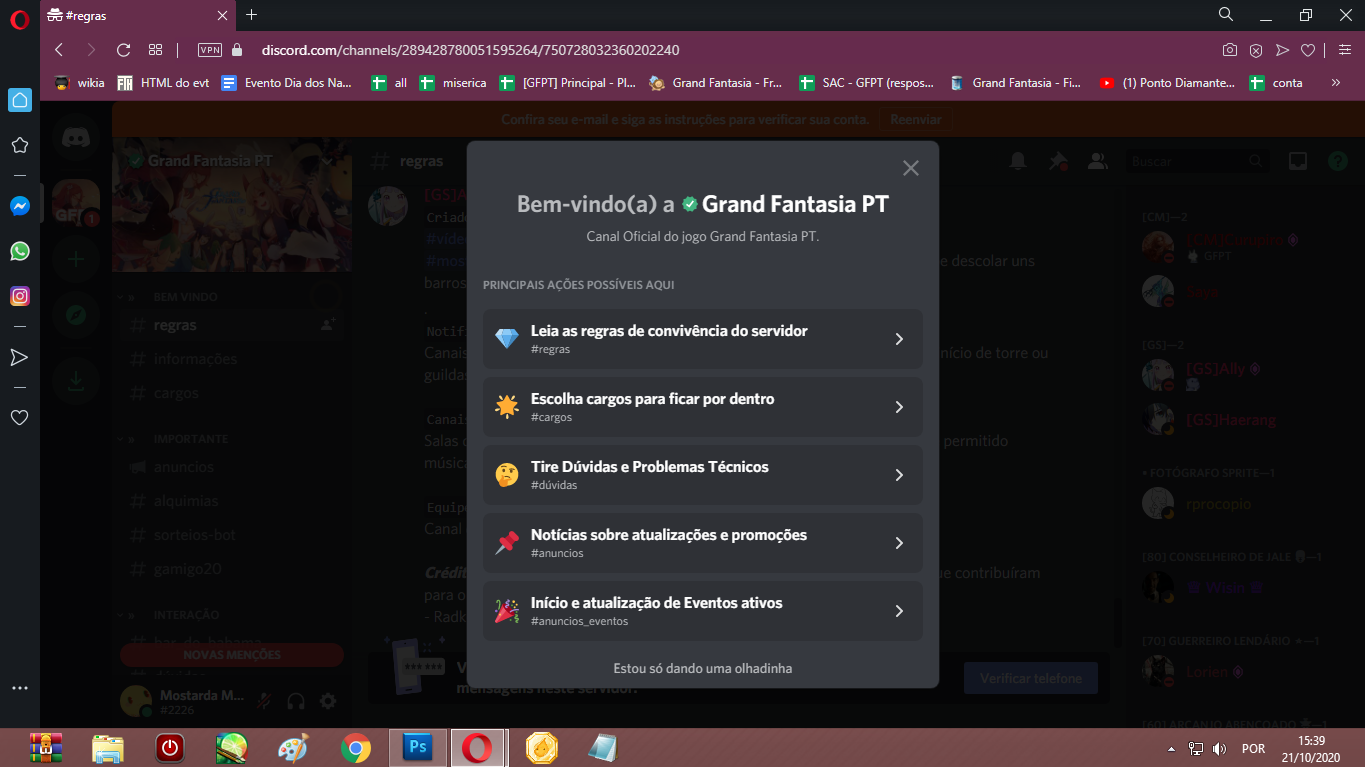
Task: Open the regras rules welcome action
Action: point(702,339)
